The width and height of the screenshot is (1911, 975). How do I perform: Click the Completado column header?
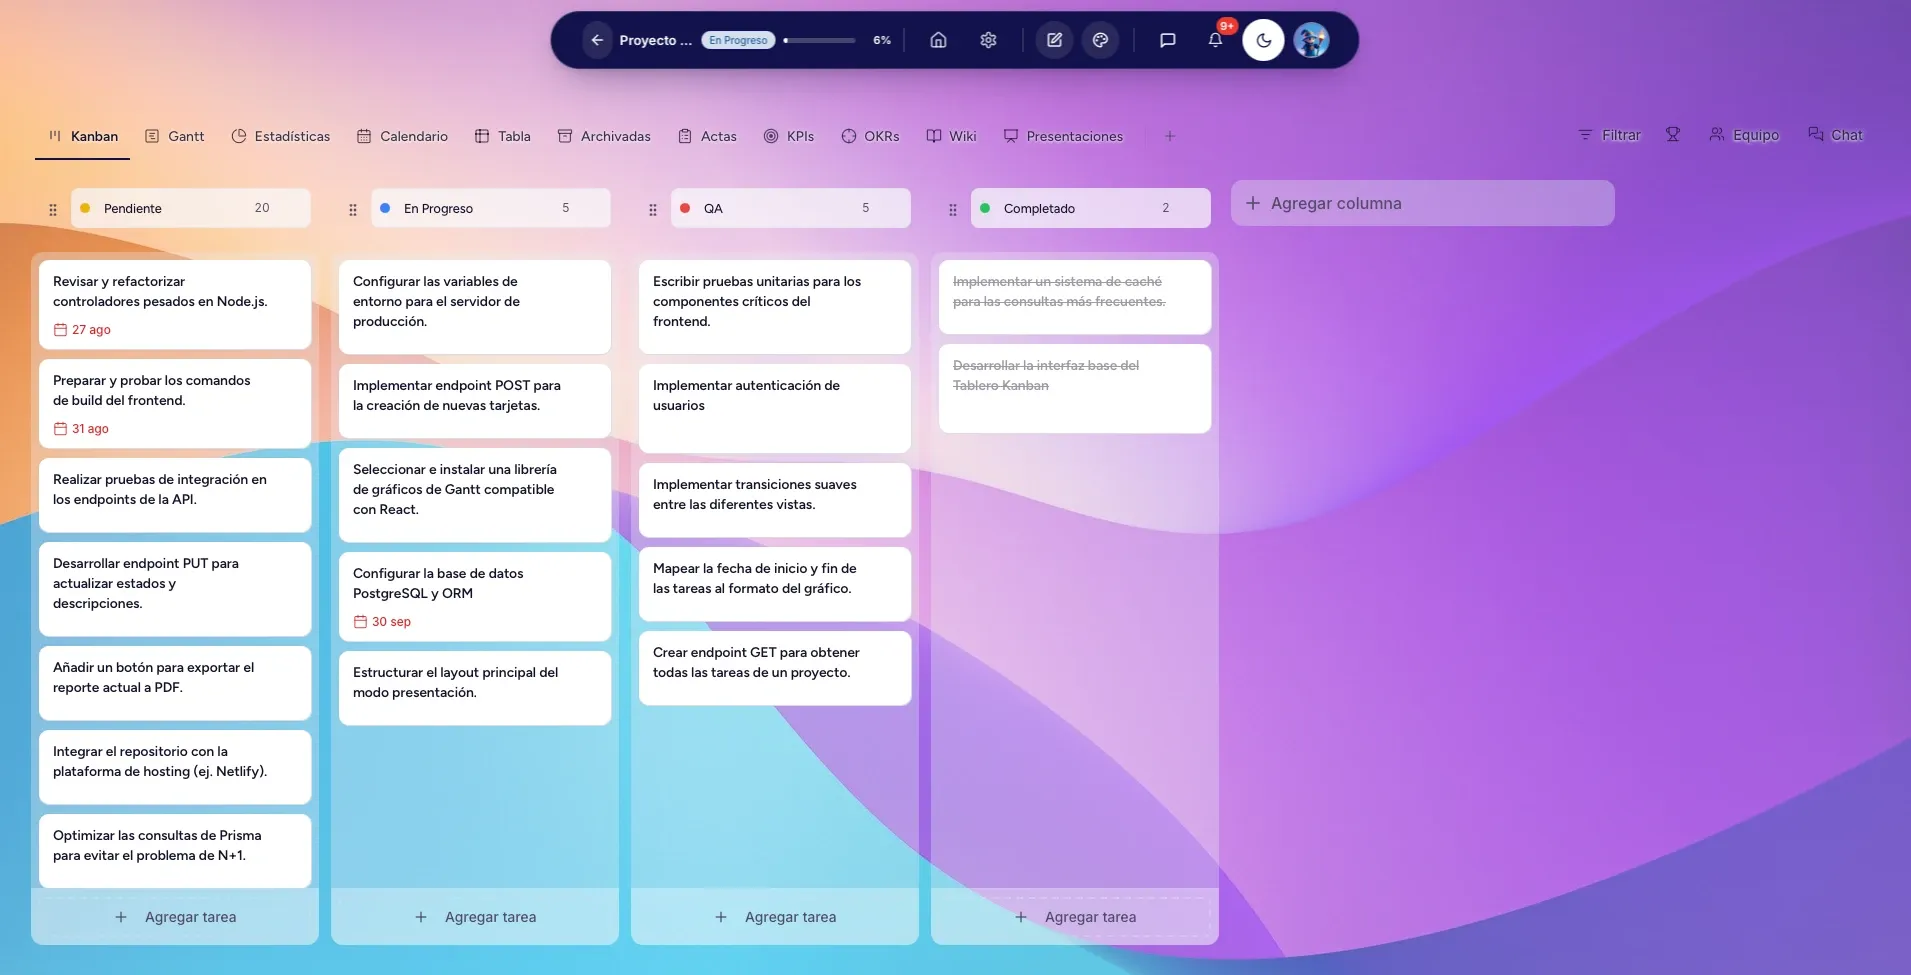coord(1090,208)
